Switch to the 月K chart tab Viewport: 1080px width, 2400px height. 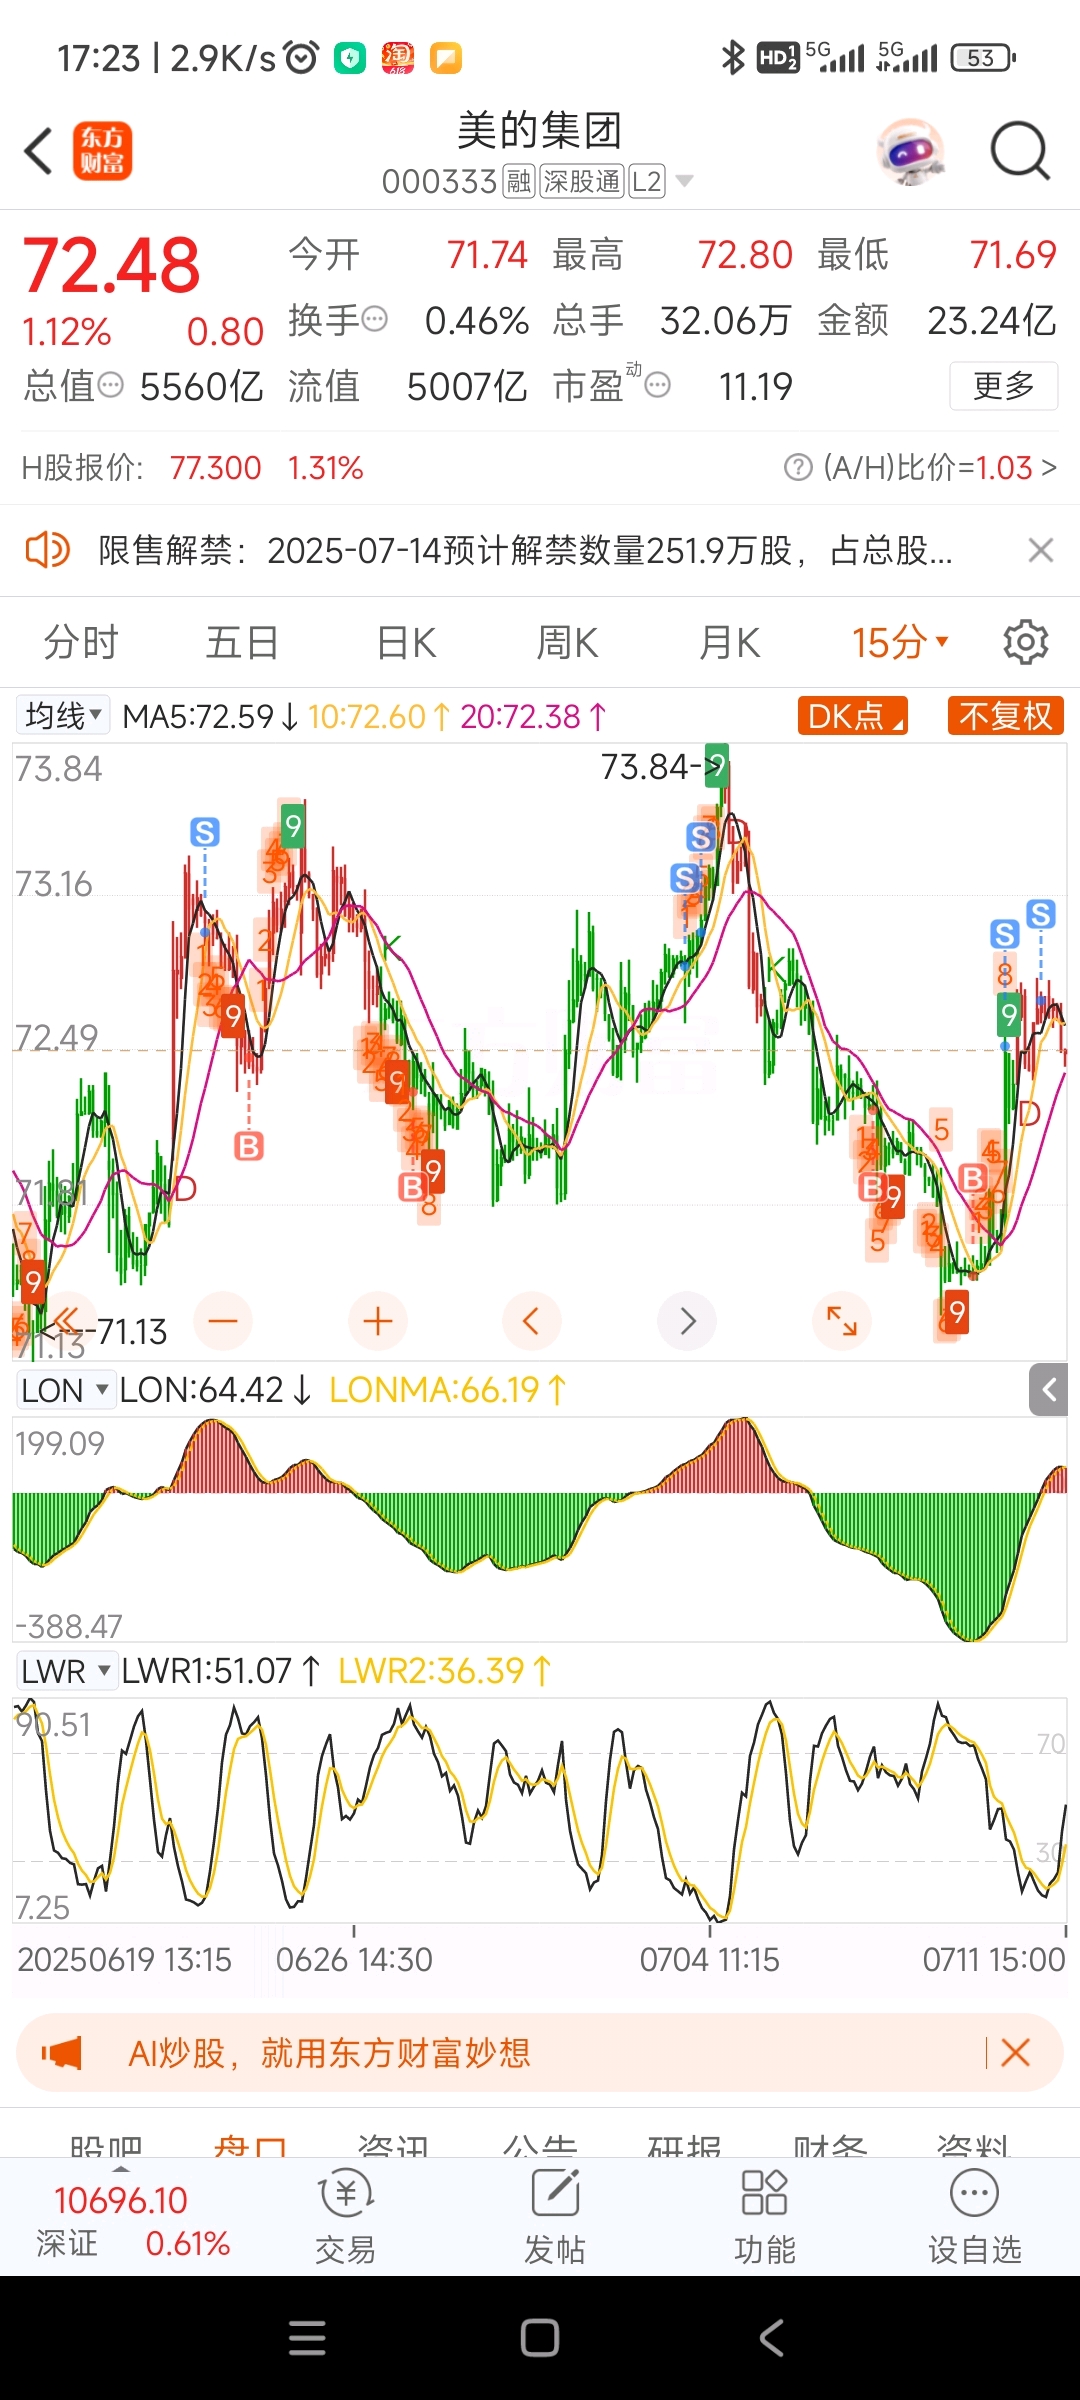(x=729, y=642)
